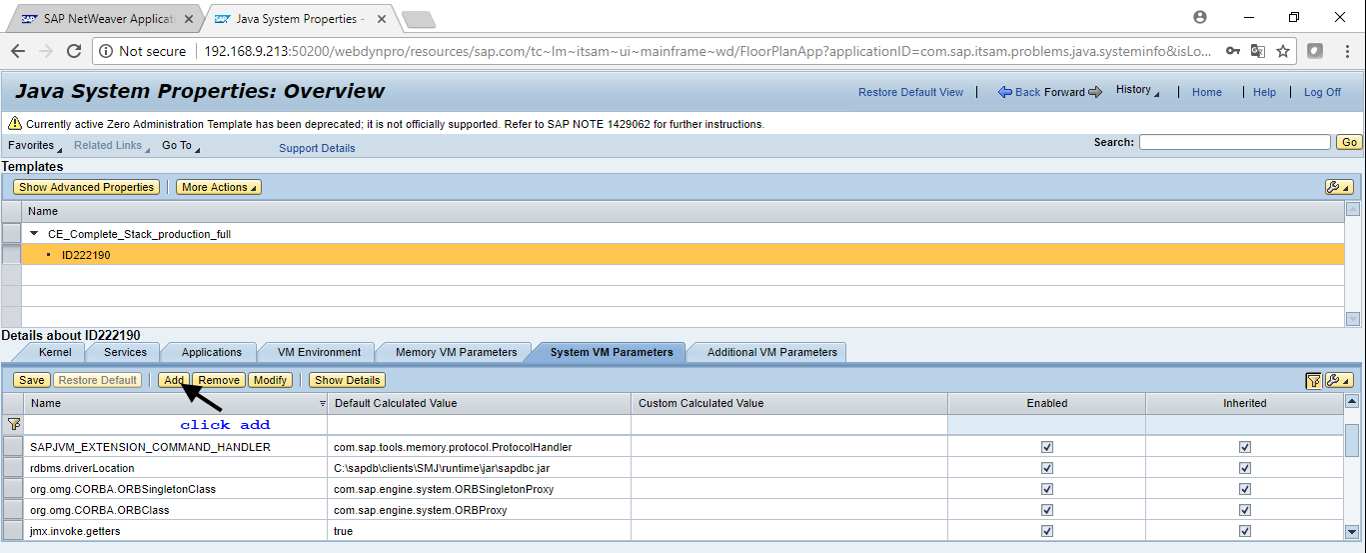The height and width of the screenshot is (553, 1366).
Task: Toggle Enabled checkbox for SAPJVM_EXTENSION_COMMAND_HANDLER
Action: coord(1047,447)
